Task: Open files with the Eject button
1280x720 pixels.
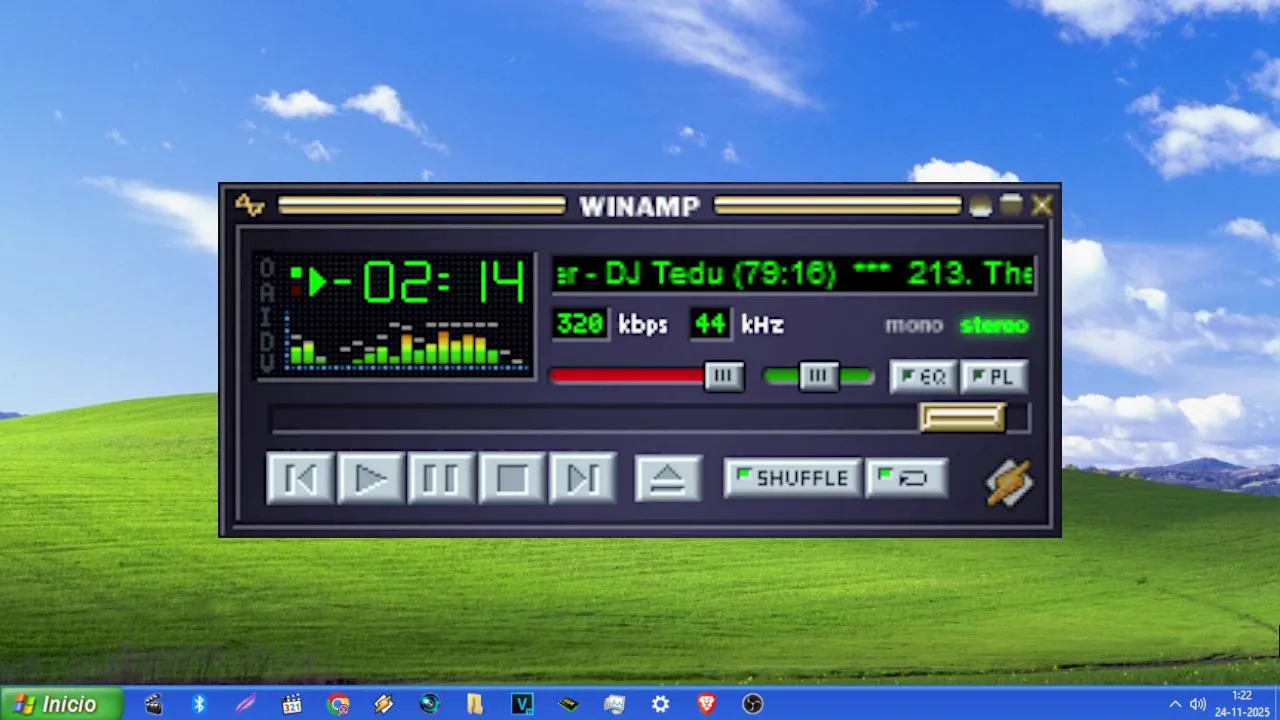Action: (668, 478)
